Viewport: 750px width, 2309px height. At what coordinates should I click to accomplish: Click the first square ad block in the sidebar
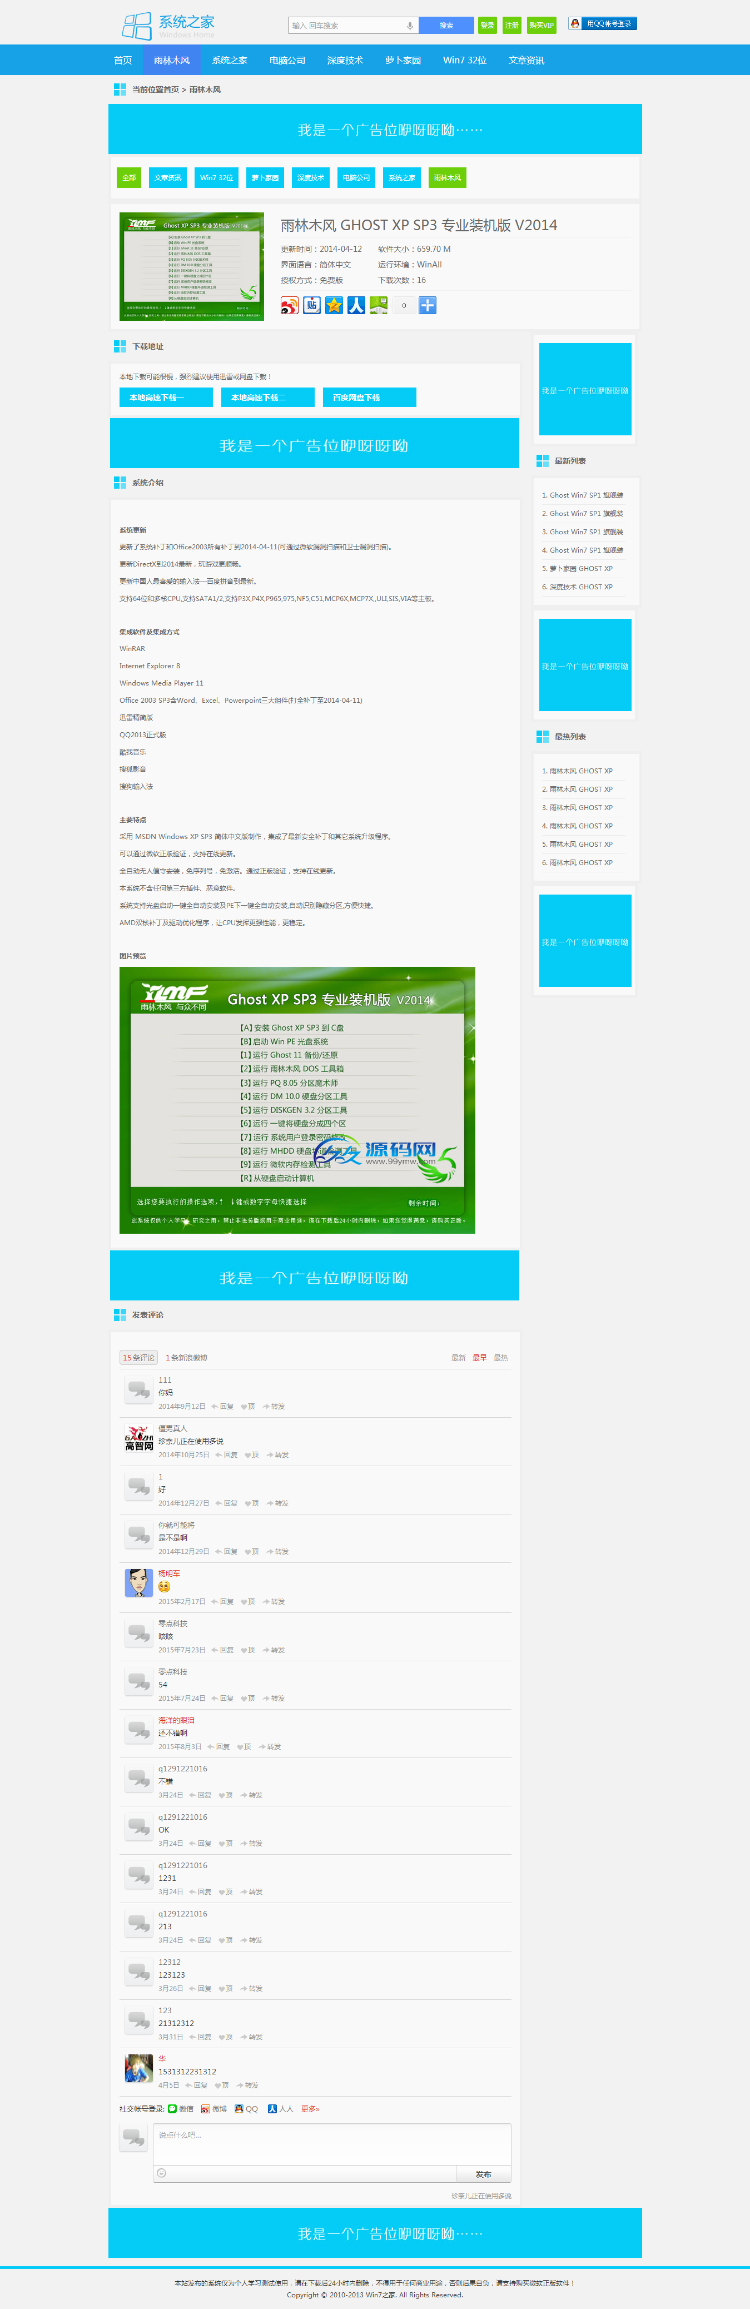585,390
